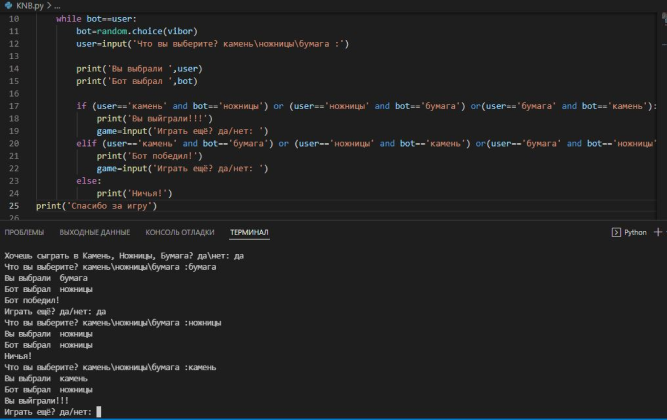Screen dimensions: 667x420
Task: Add a new terminal with plus icon
Action: (x=658, y=232)
